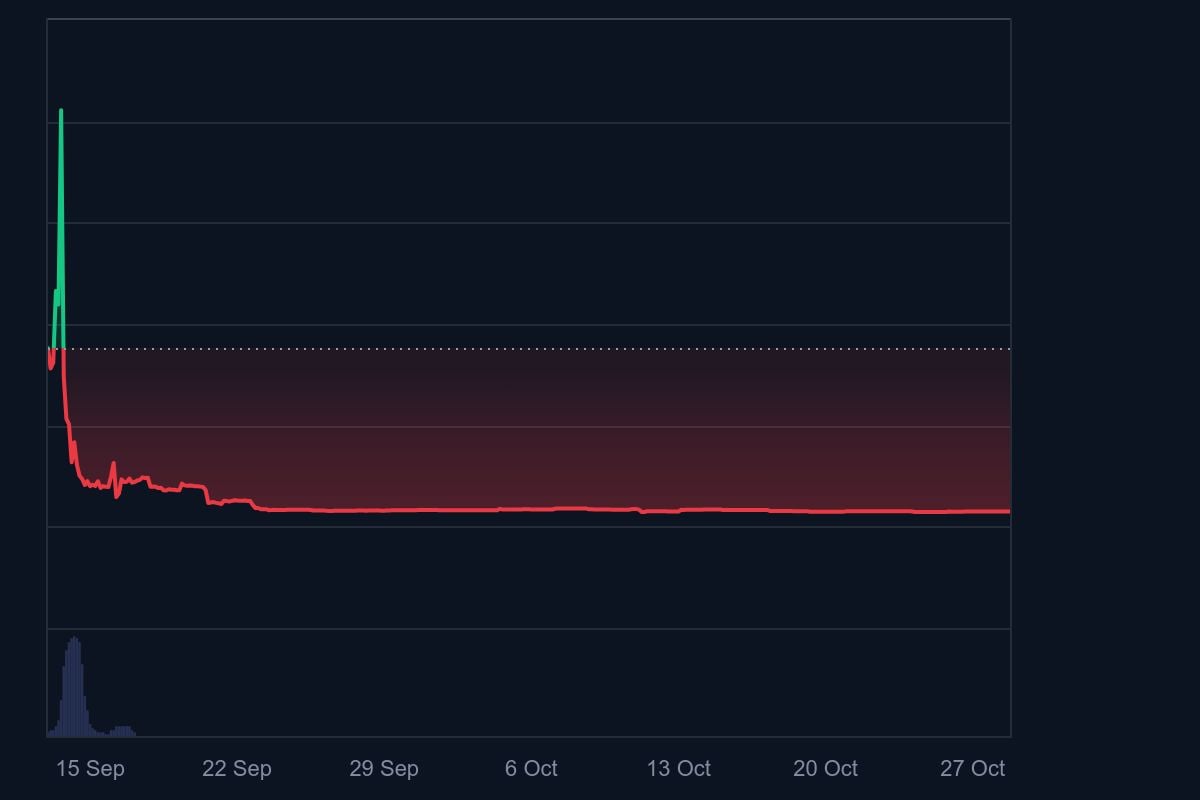Click a small trailing volume bar
Image resolution: width=1200 pixels, height=800 pixels.
click(x=125, y=730)
